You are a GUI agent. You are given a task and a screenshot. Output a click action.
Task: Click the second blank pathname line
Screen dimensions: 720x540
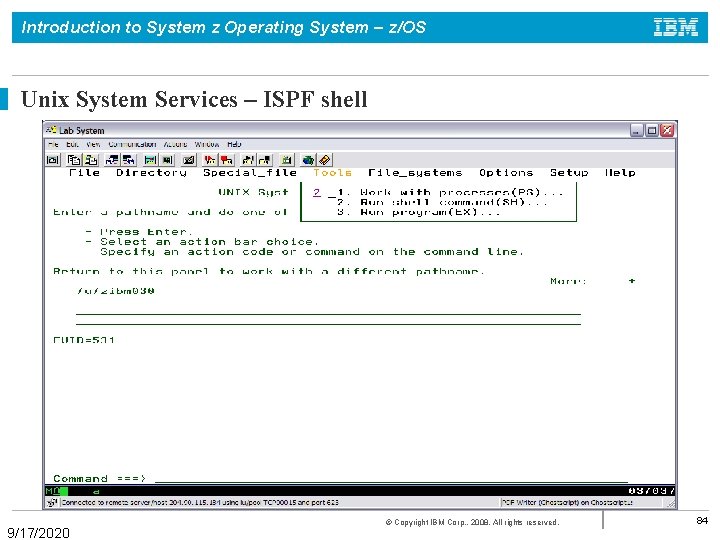(328, 320)
